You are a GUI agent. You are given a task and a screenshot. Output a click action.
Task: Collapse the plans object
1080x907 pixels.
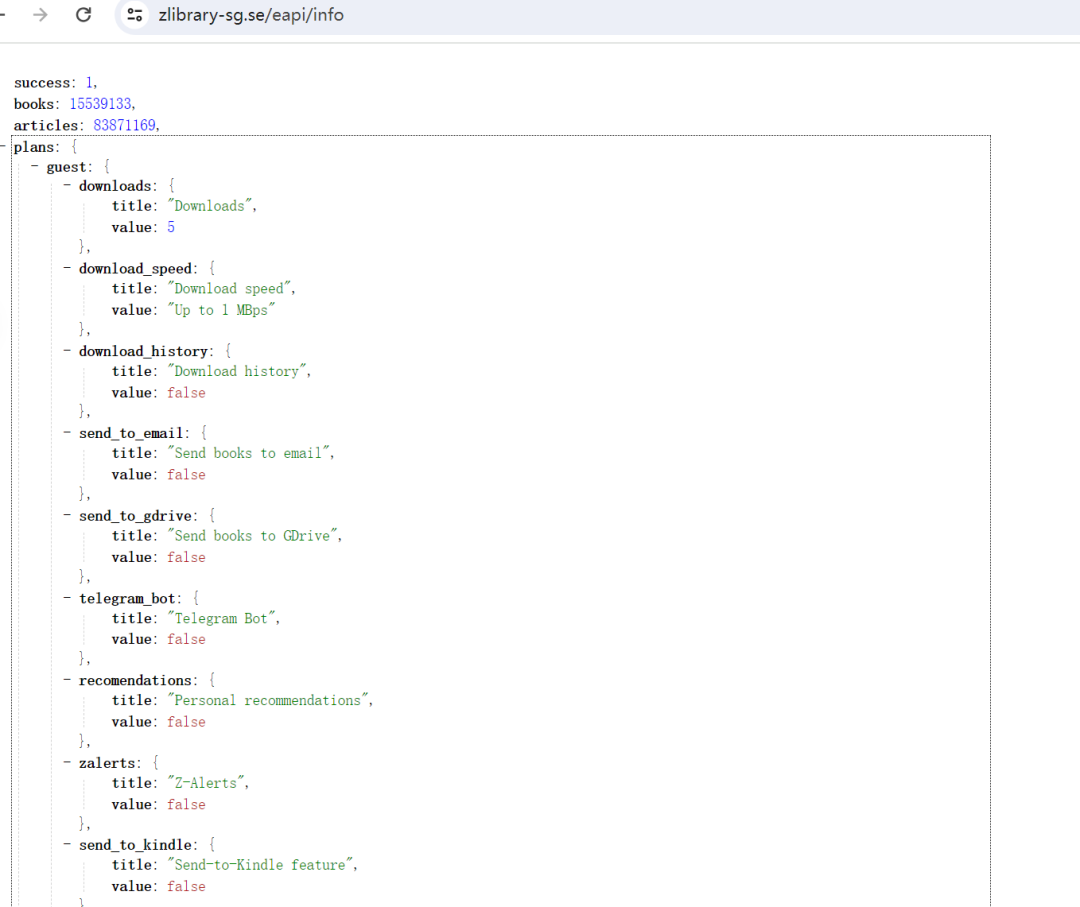coord(3,146)
